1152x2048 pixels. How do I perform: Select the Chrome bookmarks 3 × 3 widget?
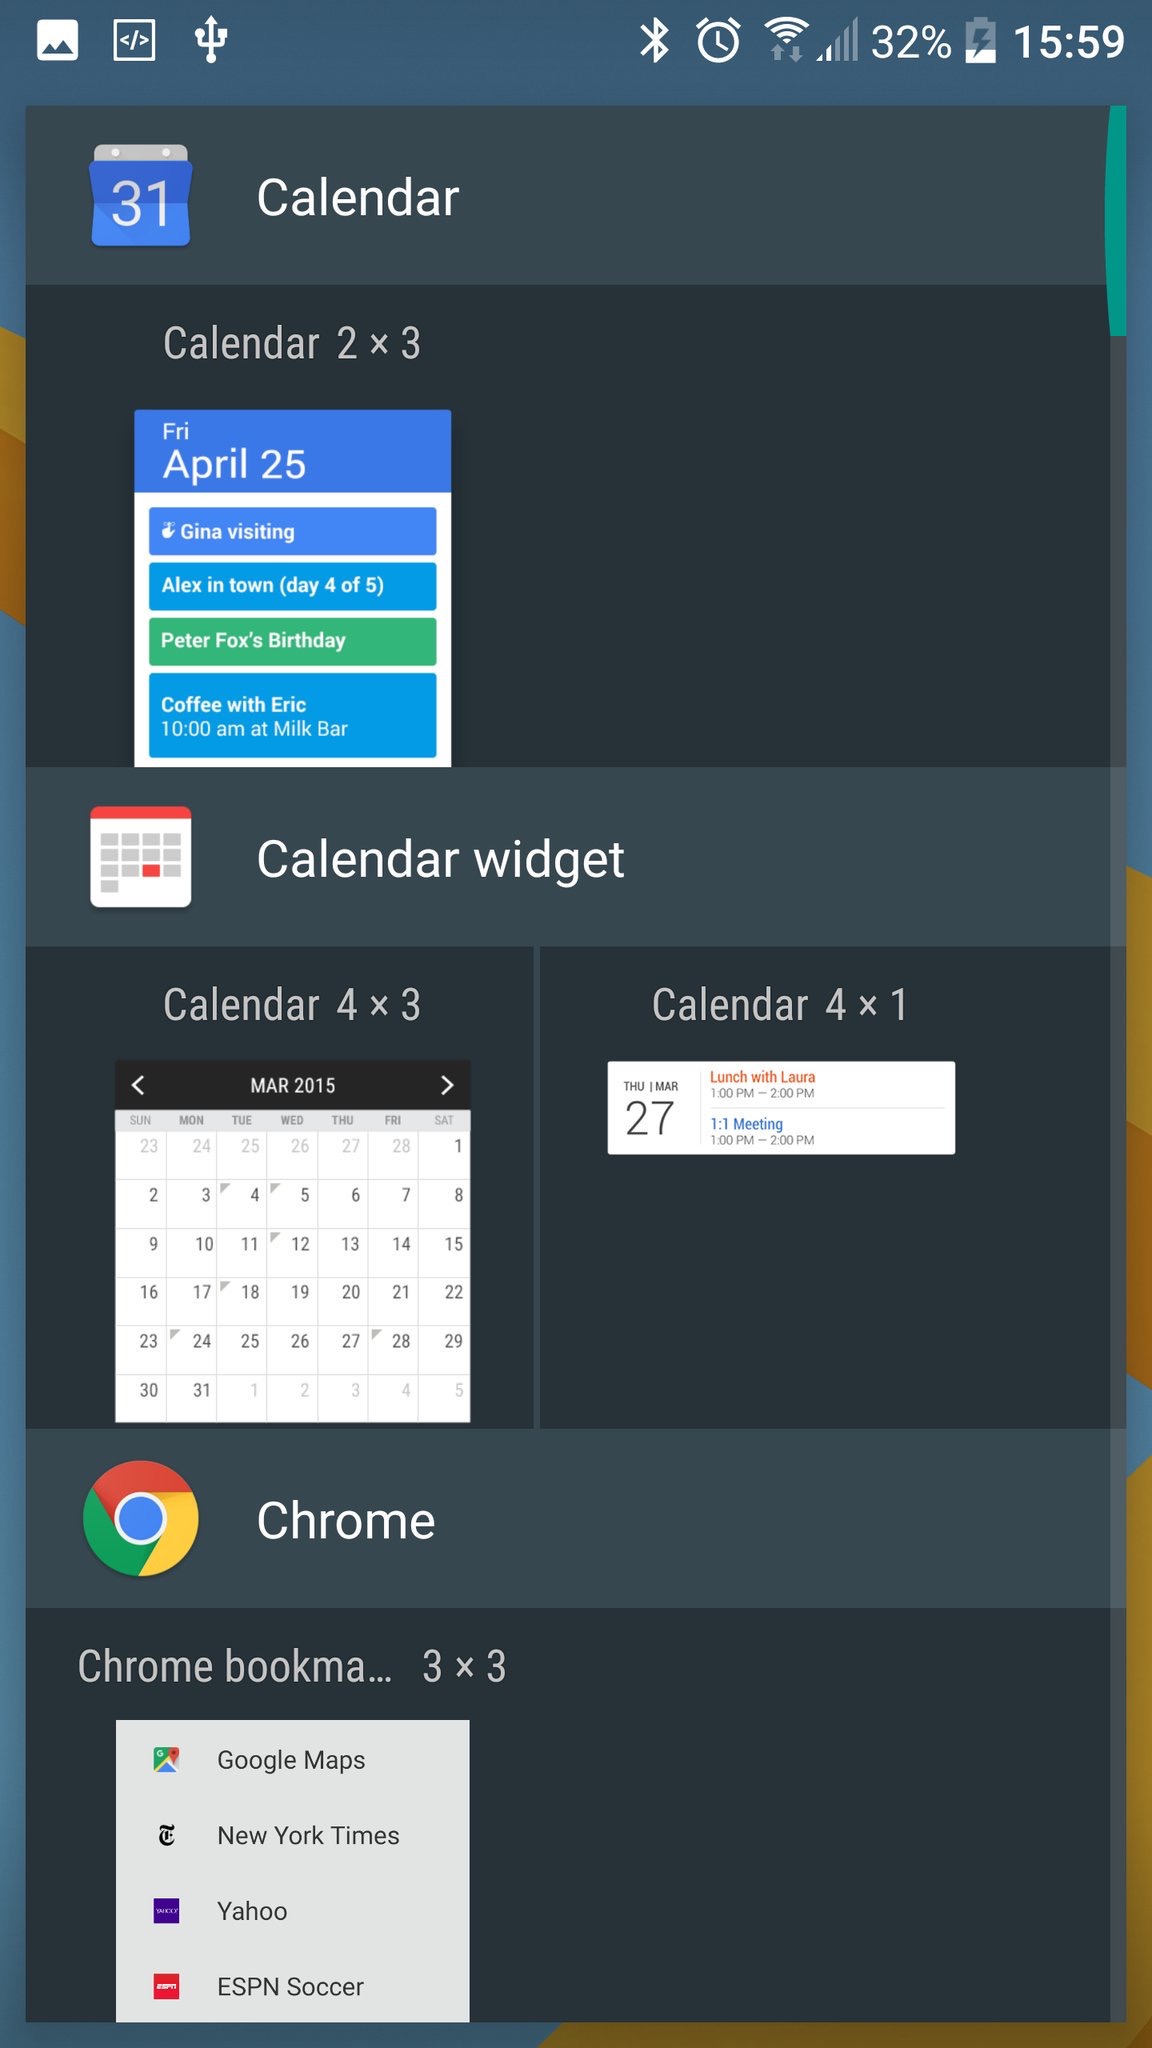pyautogui.click(x=293, y=1870)
